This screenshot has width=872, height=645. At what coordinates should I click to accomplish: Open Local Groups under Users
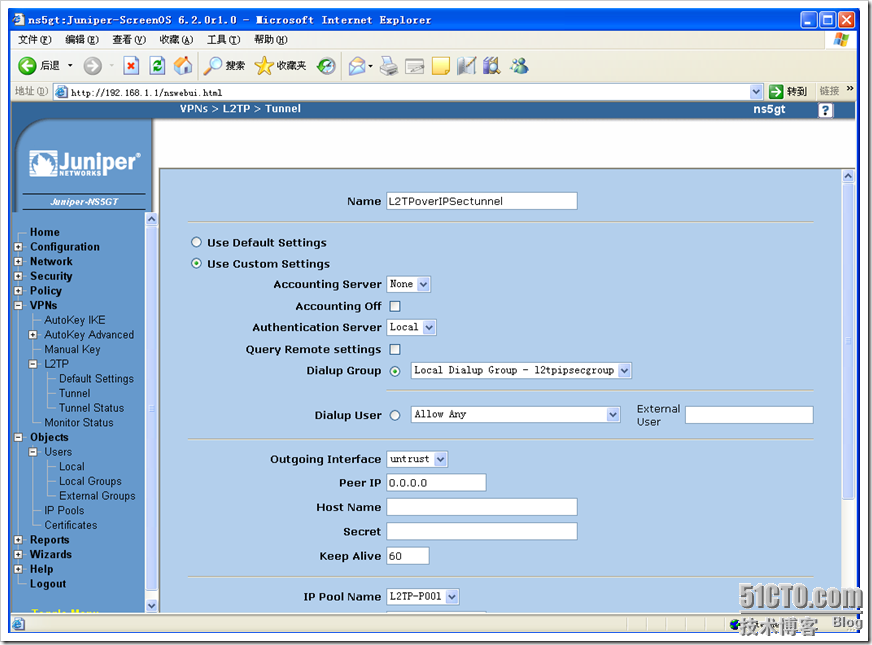[90, 482]
